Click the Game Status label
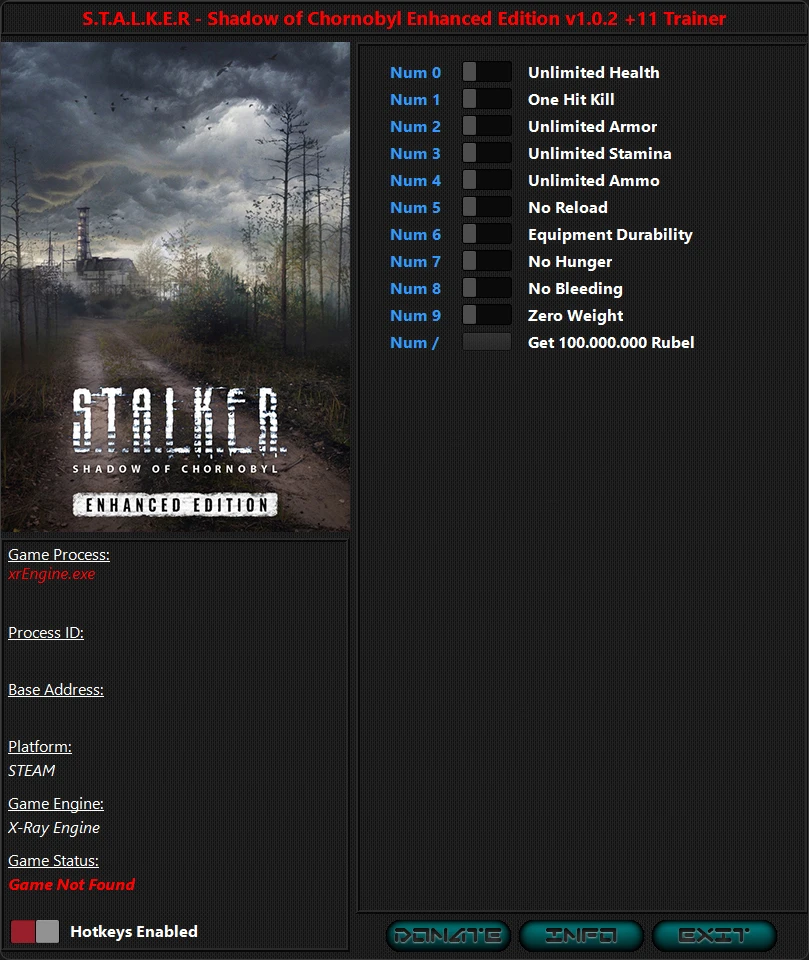 click(x=52, y=860)
